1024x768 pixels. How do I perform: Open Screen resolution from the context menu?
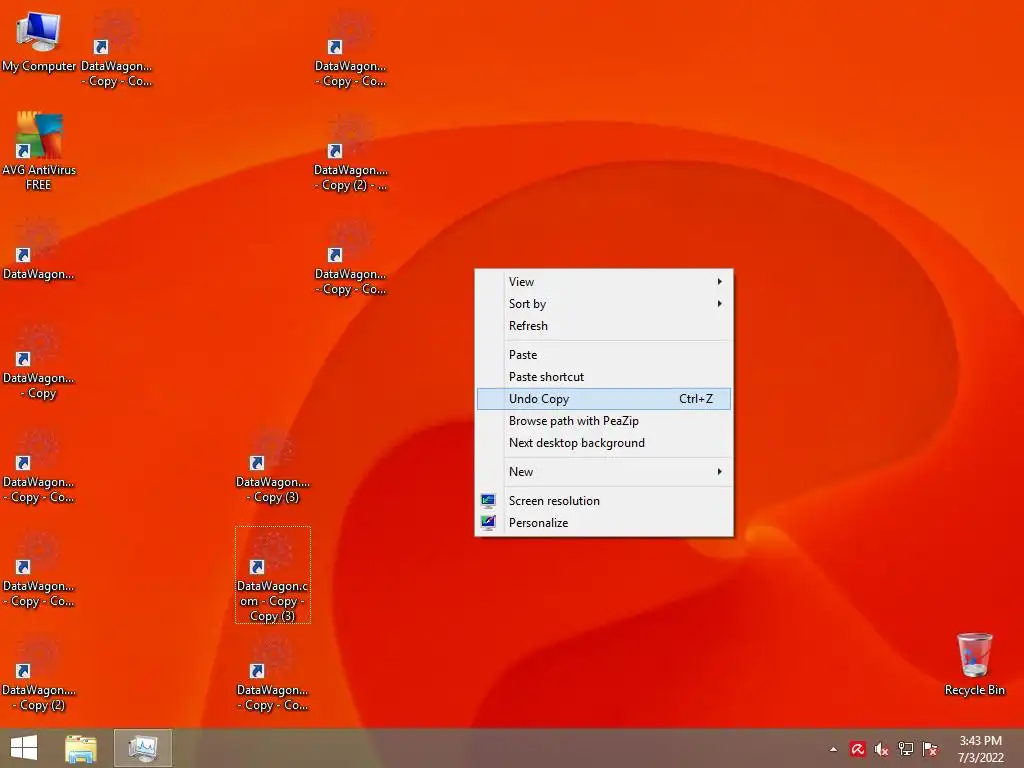[x=603, y=501]
